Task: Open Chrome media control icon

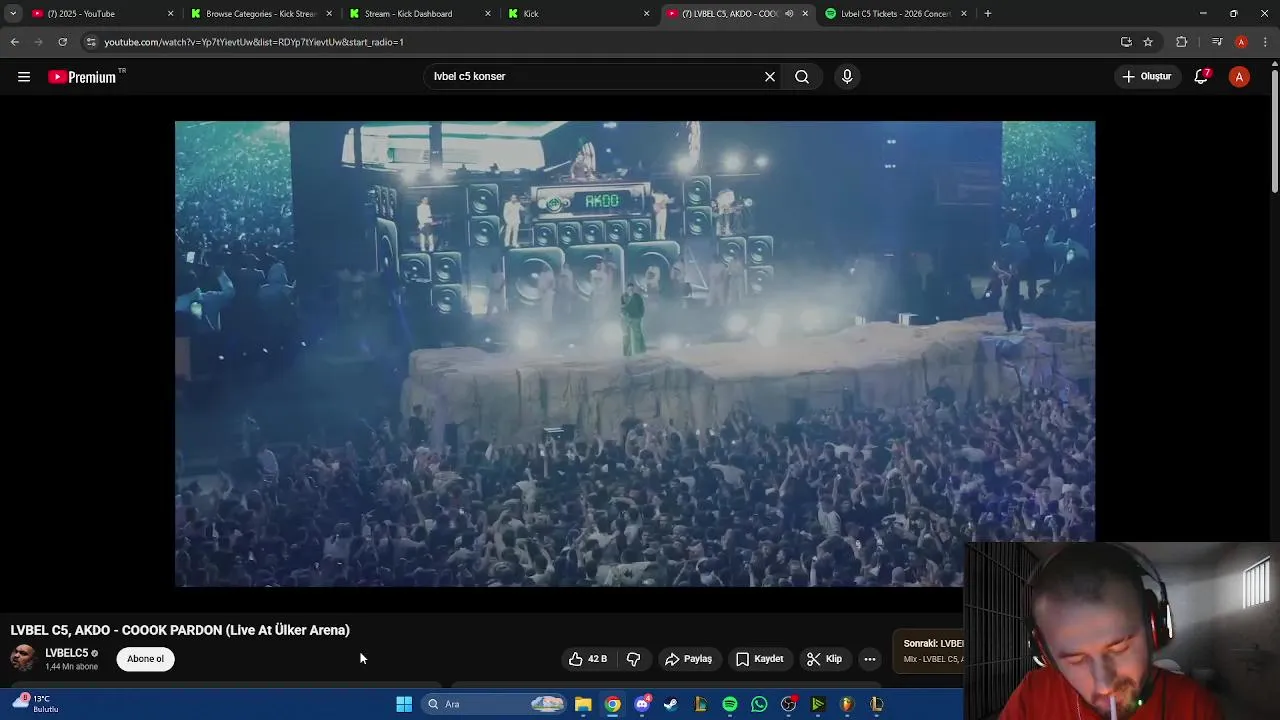Action: tap(1217, 42)
